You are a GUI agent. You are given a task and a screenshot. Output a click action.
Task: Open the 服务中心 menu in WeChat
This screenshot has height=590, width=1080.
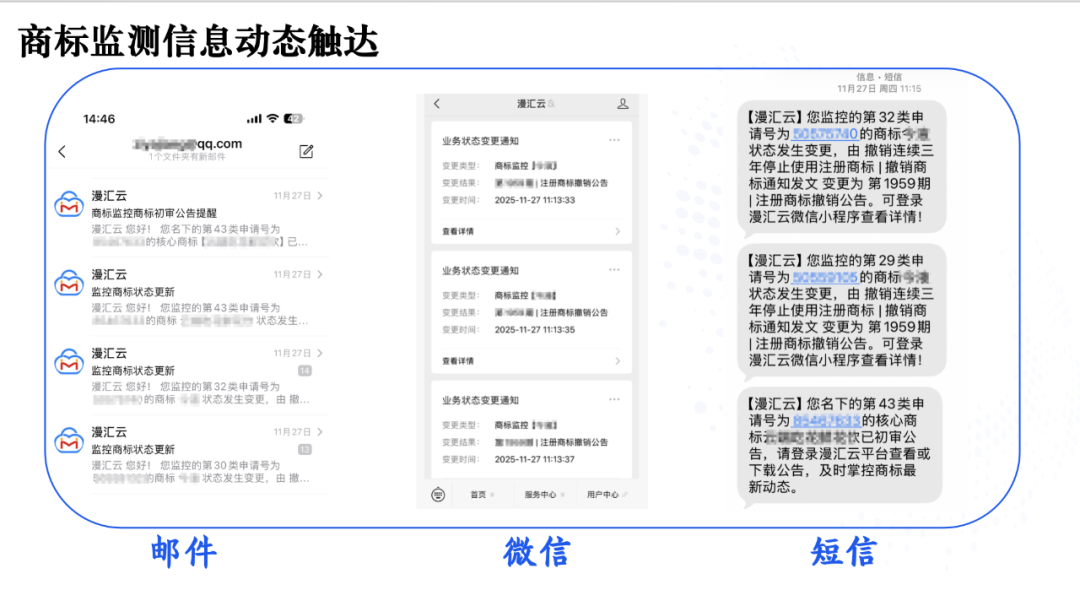544,494
